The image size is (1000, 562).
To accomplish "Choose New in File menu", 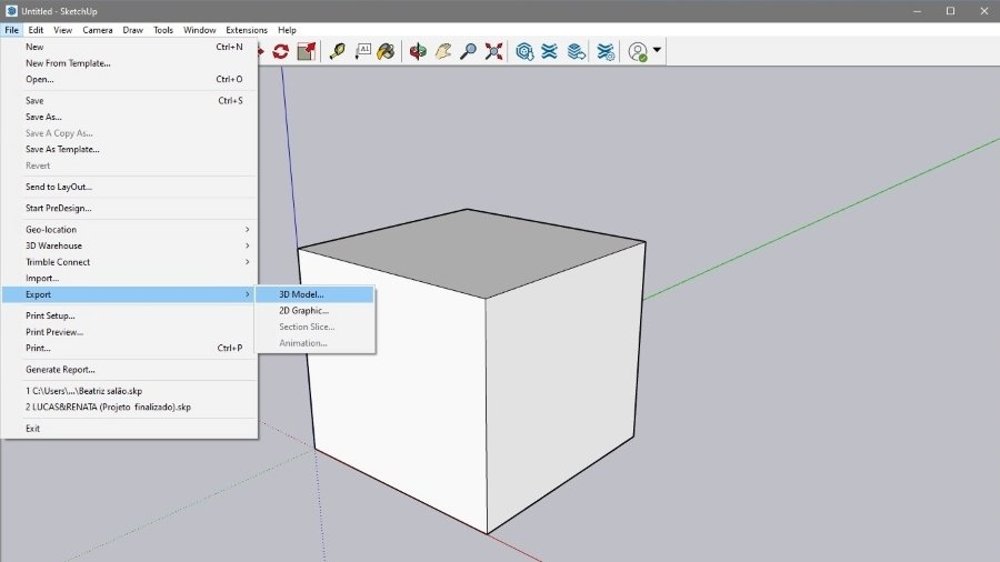I will pos(129,47).
